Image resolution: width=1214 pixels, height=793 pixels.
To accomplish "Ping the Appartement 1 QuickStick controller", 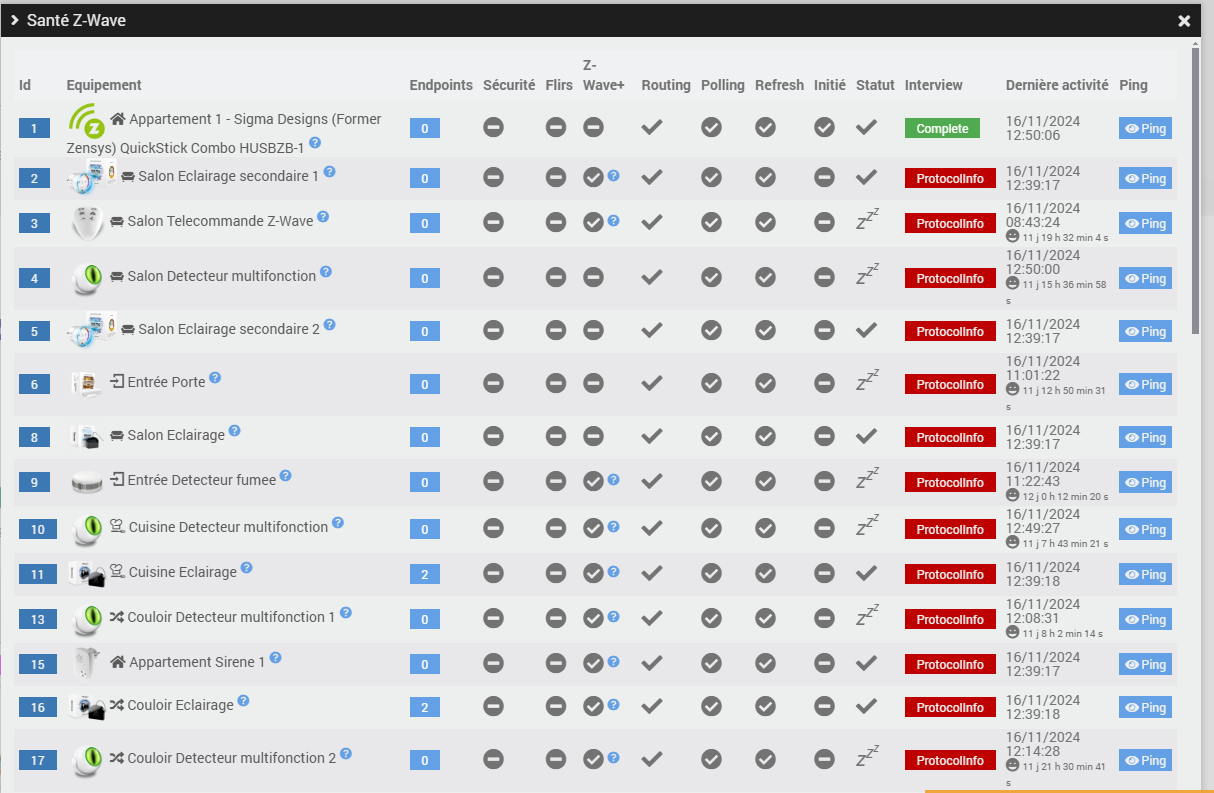I will pyautogui.click(x=1145, y=128).
